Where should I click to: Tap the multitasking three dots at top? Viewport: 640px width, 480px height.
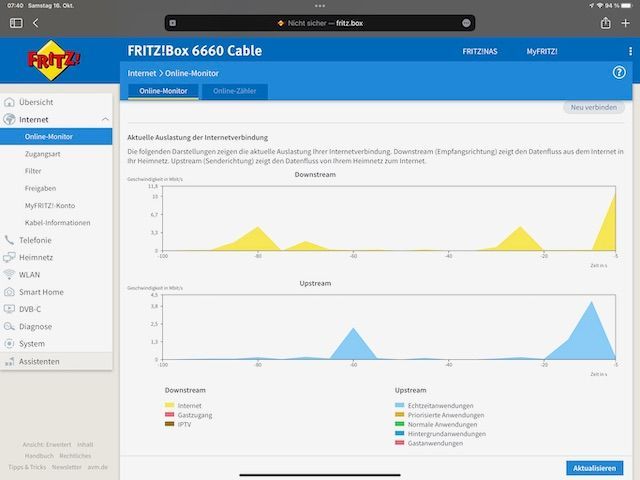coord(320,6)
